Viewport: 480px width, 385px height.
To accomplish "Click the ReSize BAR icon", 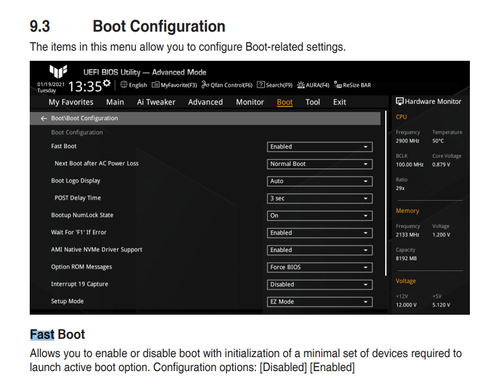I will [338, 85].
